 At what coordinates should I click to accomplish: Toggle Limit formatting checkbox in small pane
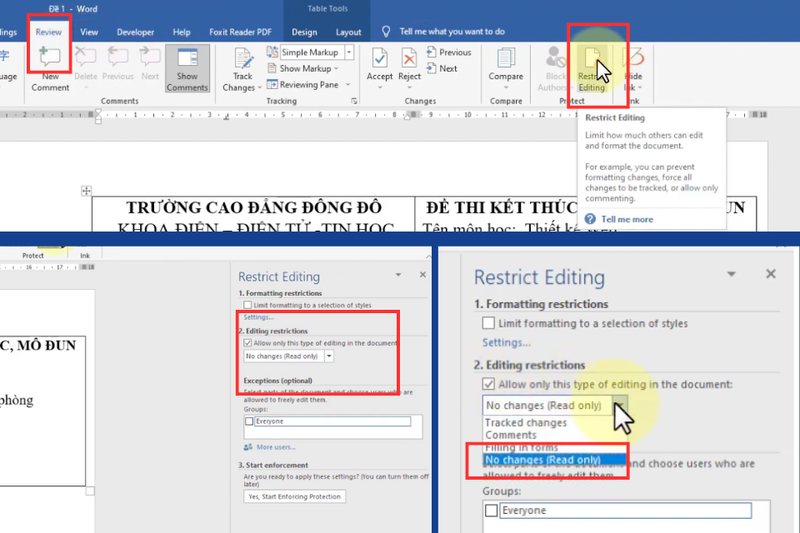248,305
